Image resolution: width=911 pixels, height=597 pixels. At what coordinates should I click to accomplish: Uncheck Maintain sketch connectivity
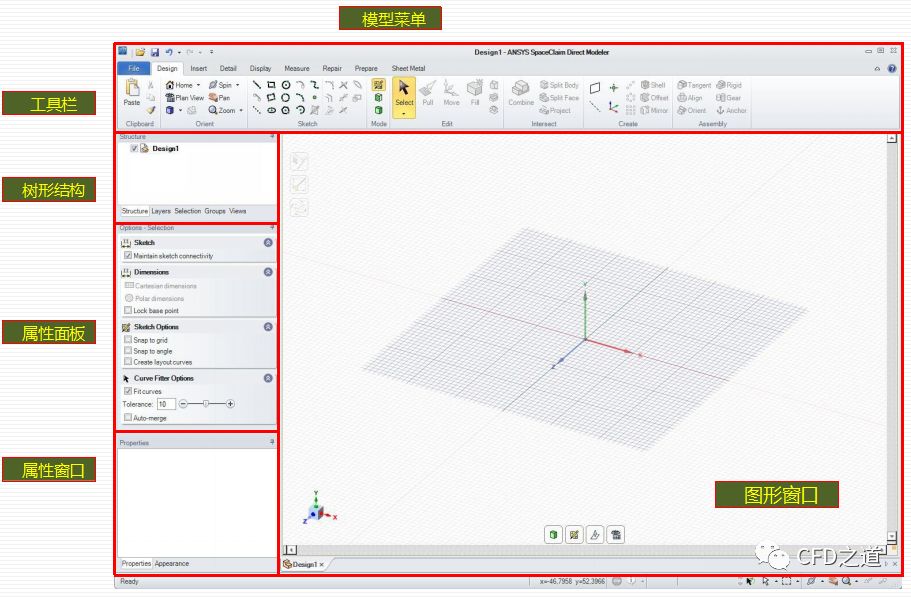(x=128, y=256)
